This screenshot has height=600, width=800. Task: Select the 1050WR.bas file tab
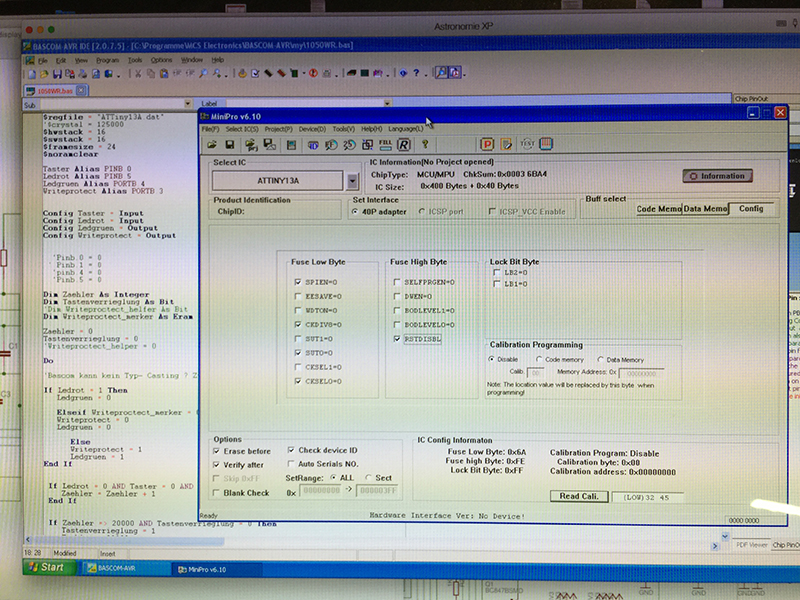coord(56,91)
